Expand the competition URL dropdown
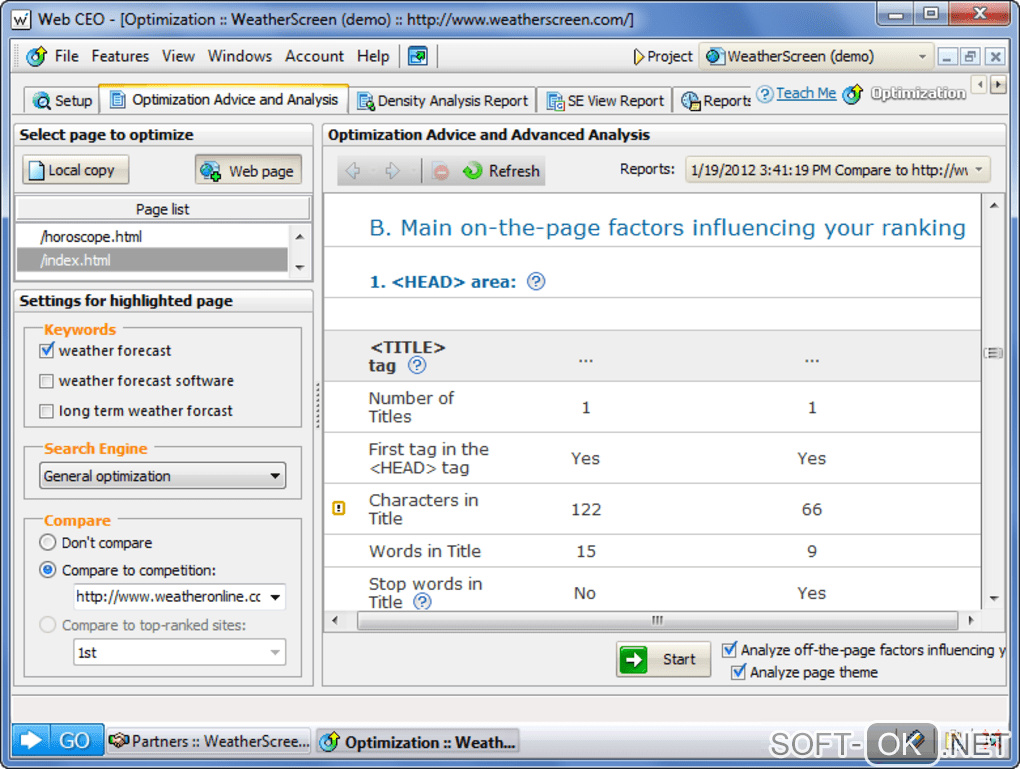This screenshot has width=1020, height=769. [x=275, y=597]
